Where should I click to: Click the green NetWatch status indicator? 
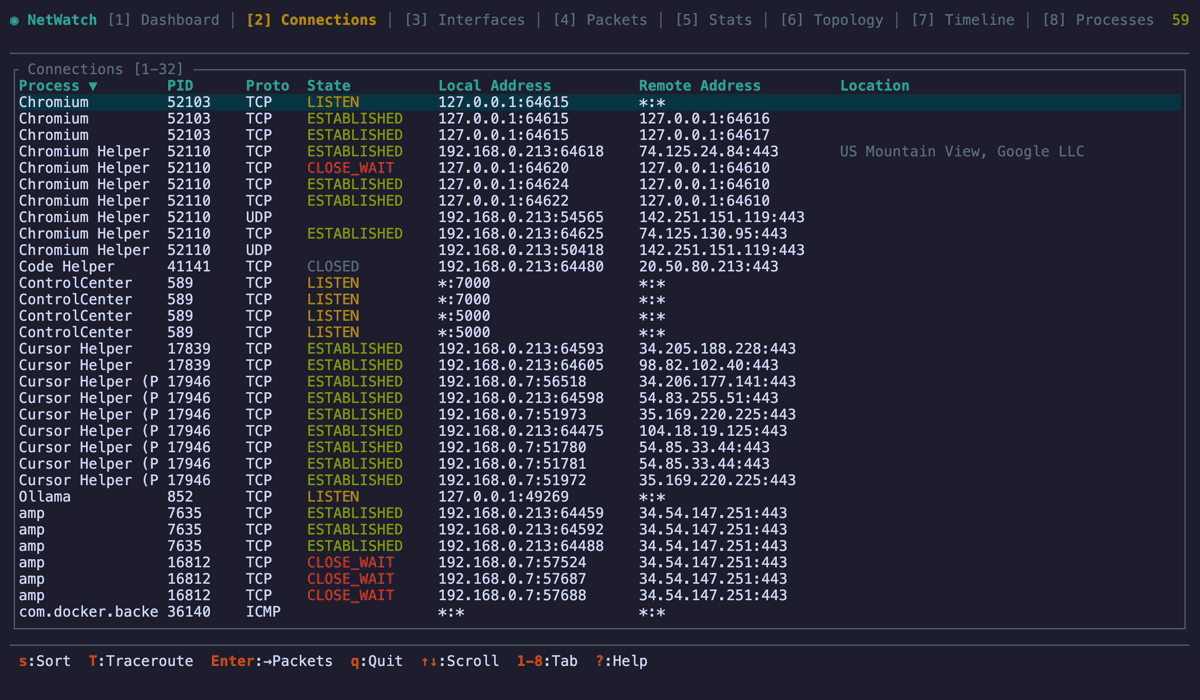pyautogui.click(x=12, y=19)
